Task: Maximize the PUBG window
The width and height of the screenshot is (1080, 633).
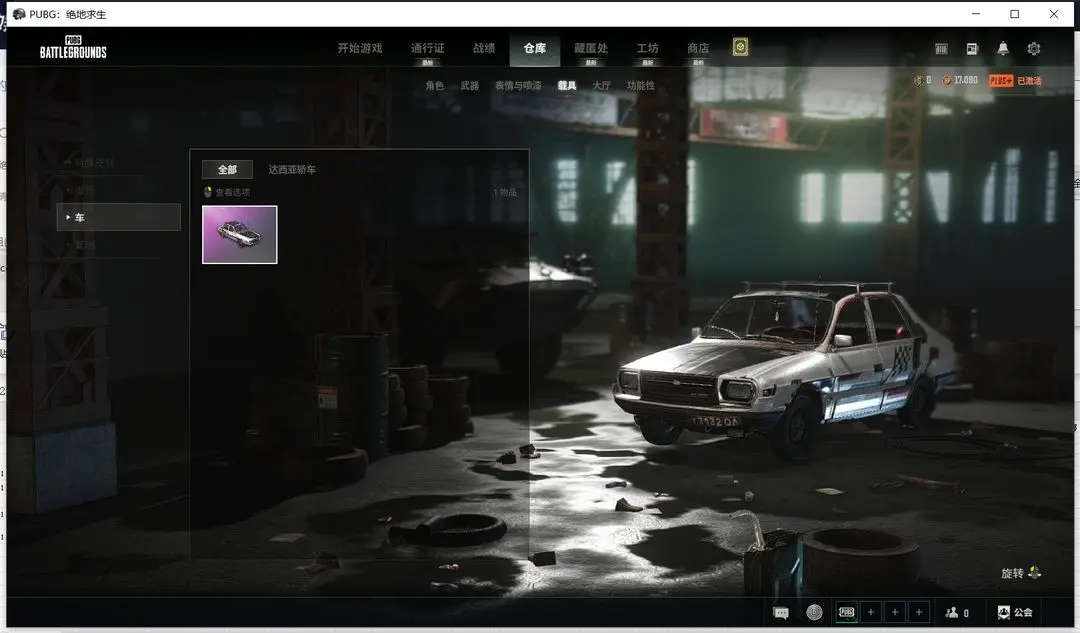Action: click(x=1015, y=14)
